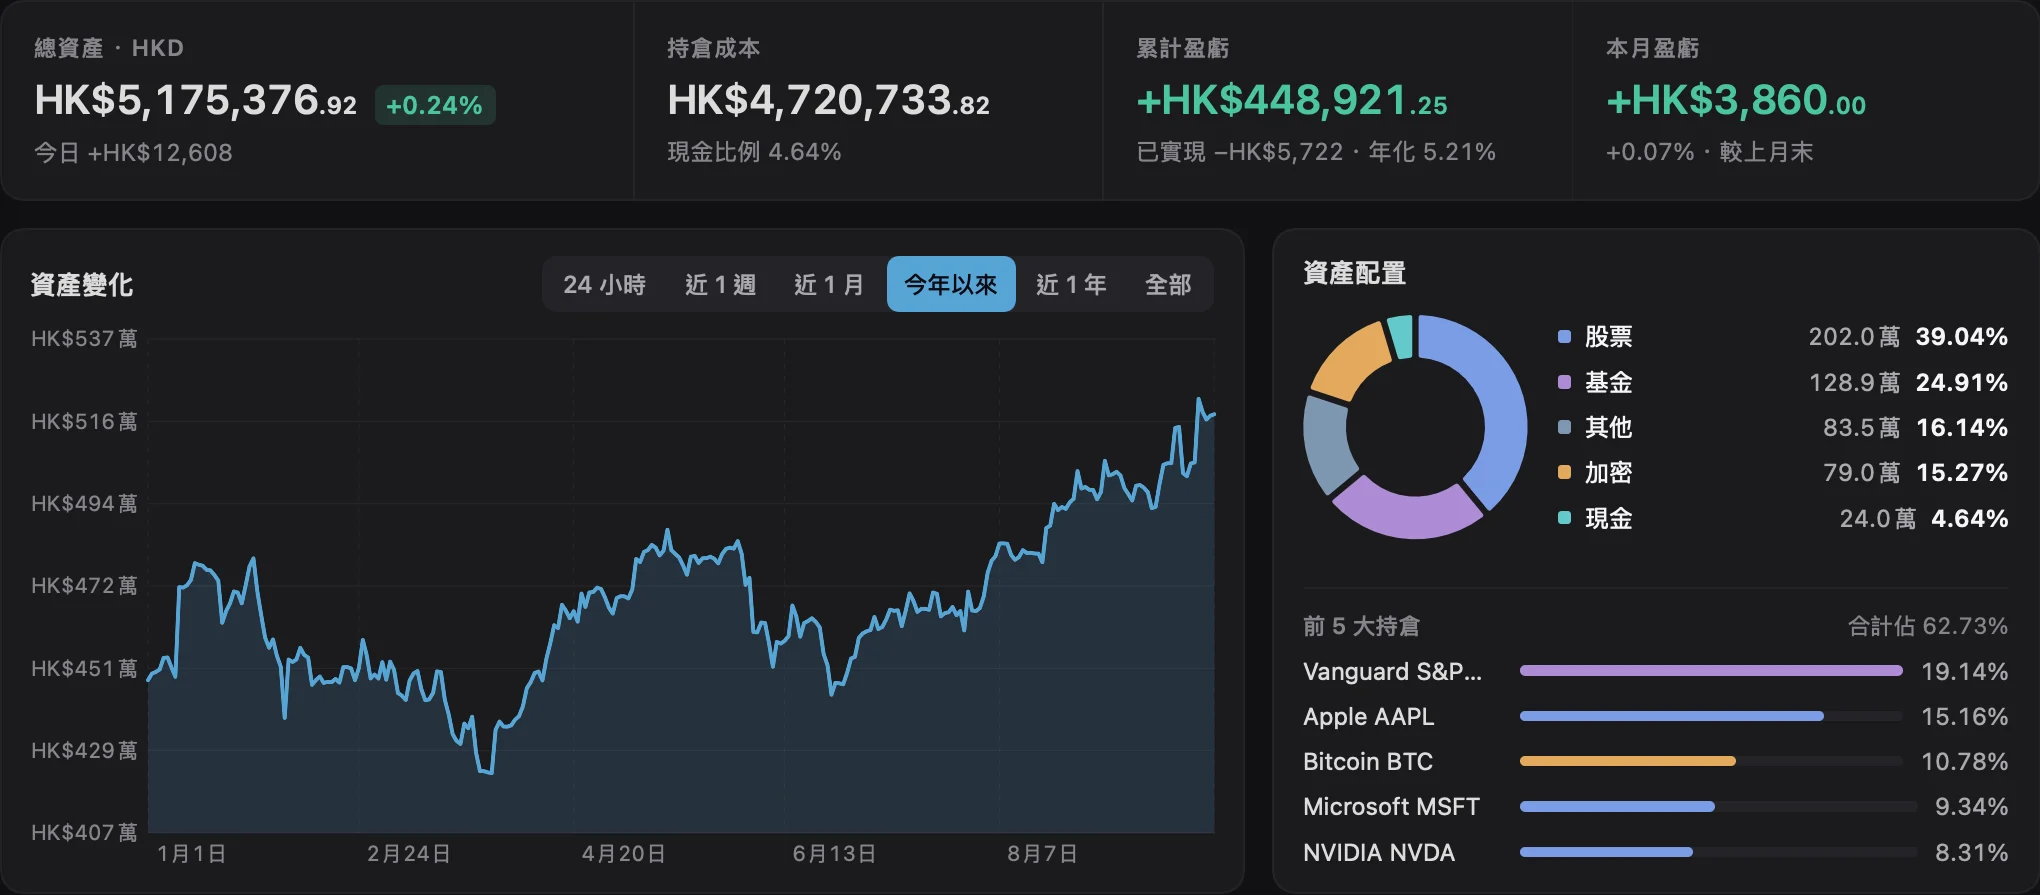Click the Vanguard S&P purple progress bar

1710,671
